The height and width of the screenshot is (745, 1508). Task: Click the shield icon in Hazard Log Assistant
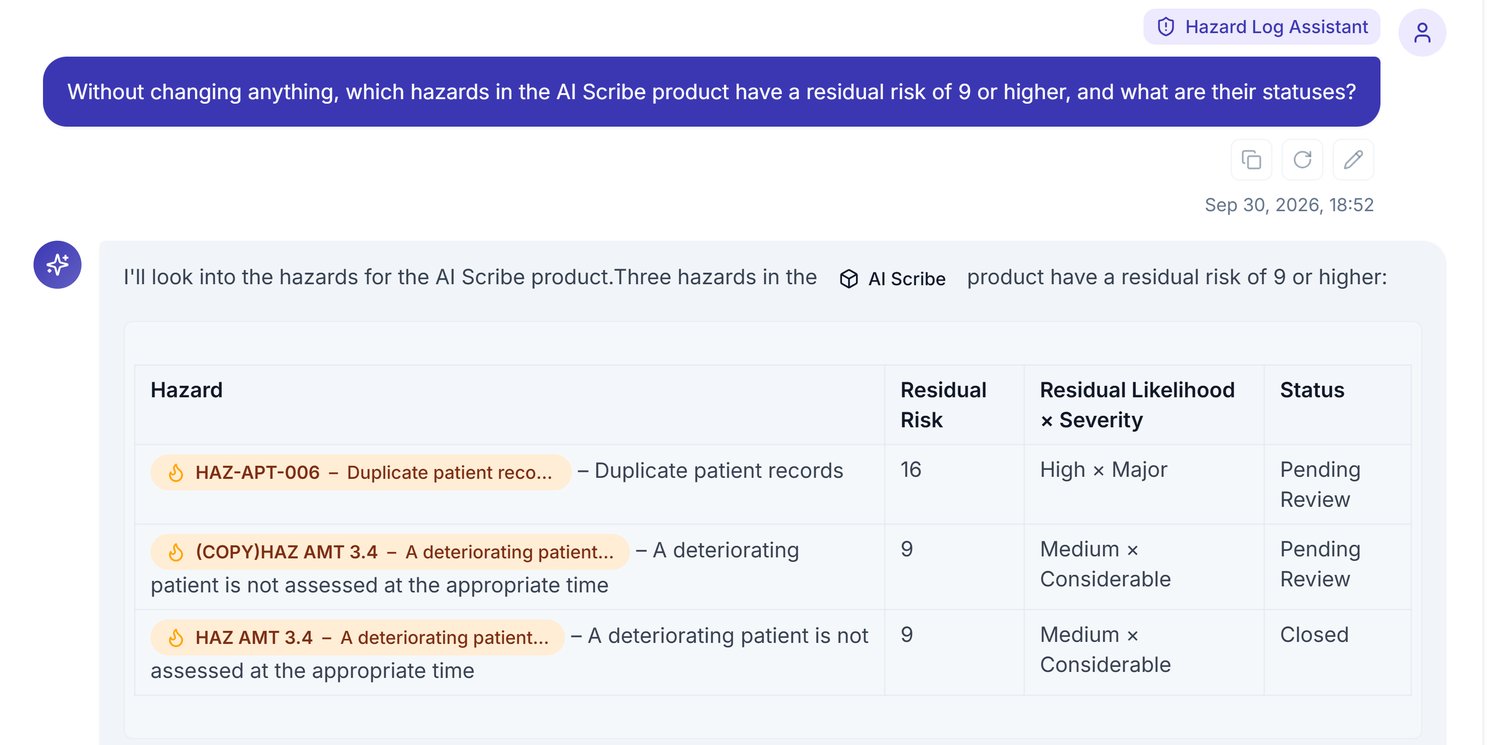[x=1165, y=27]
